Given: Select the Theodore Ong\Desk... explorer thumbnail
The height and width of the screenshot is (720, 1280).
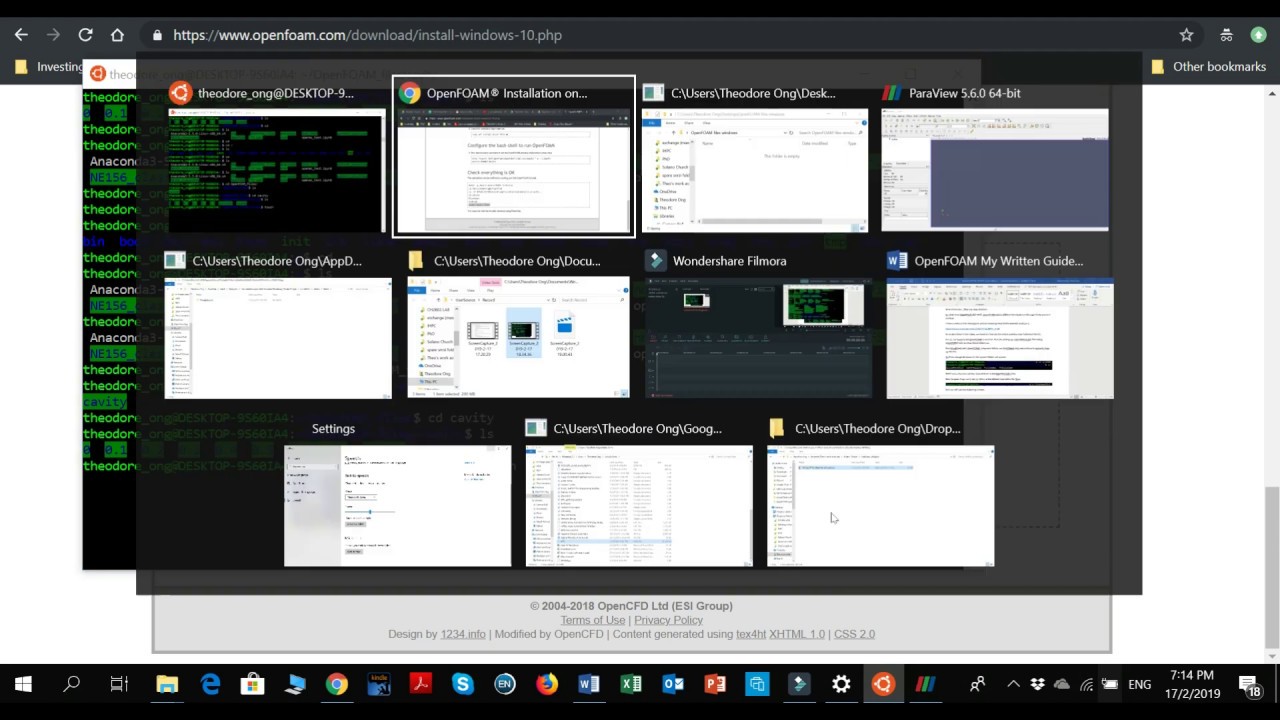Looking at the screenshot, I should click(x=755, y=170).
